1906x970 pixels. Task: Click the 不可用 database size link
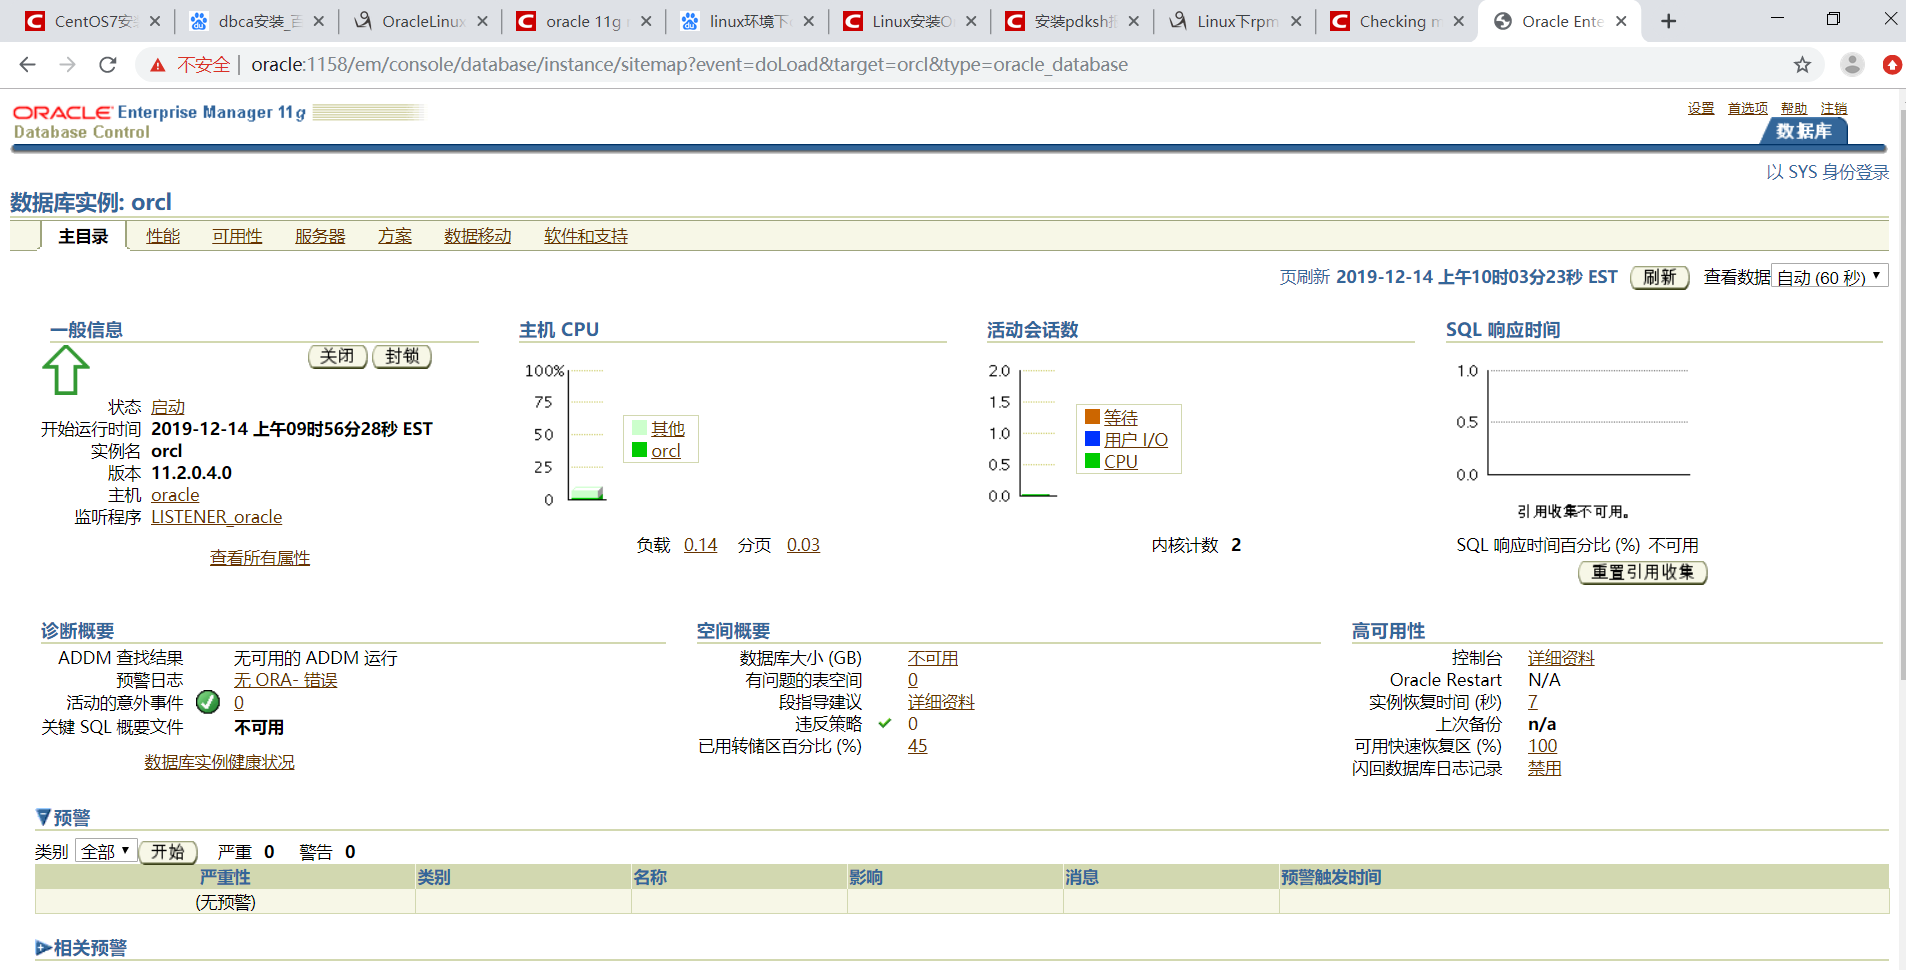(933, 658)
